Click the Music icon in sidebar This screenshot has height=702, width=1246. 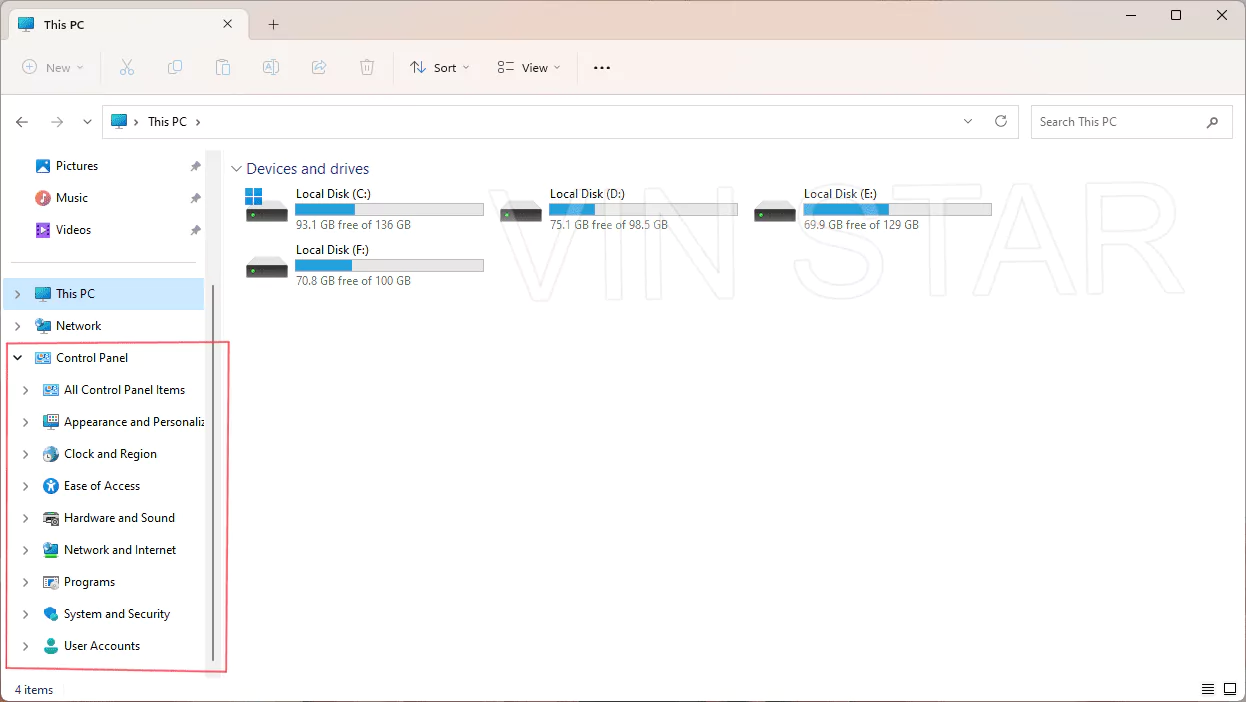click(x=43, y=198)
